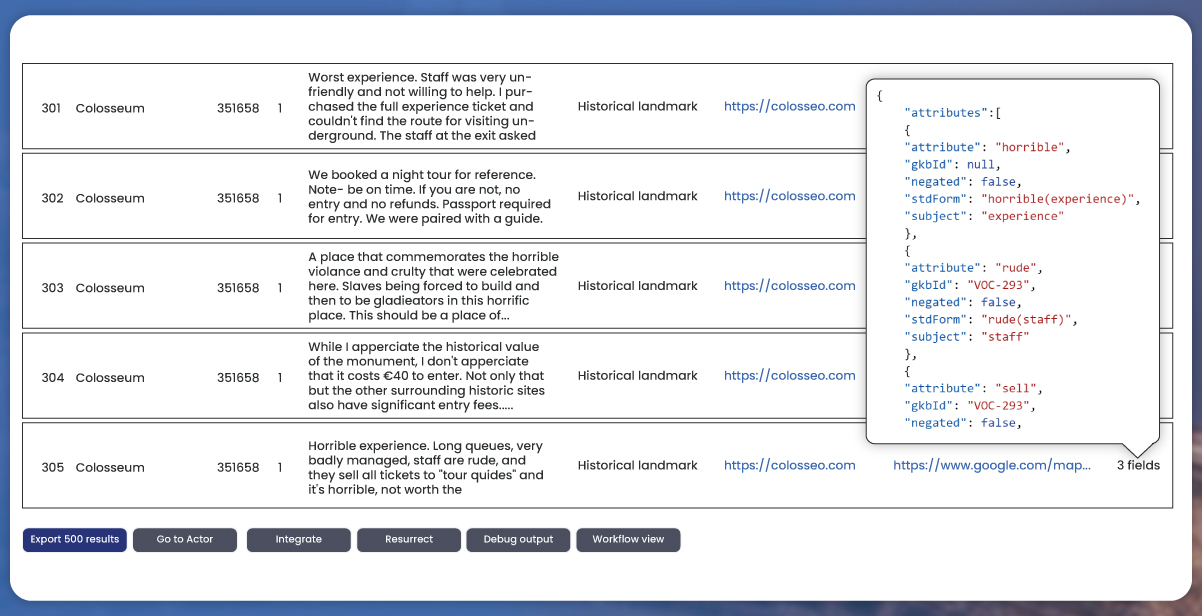Click the 351658 value in row 304

coord(238,378)
